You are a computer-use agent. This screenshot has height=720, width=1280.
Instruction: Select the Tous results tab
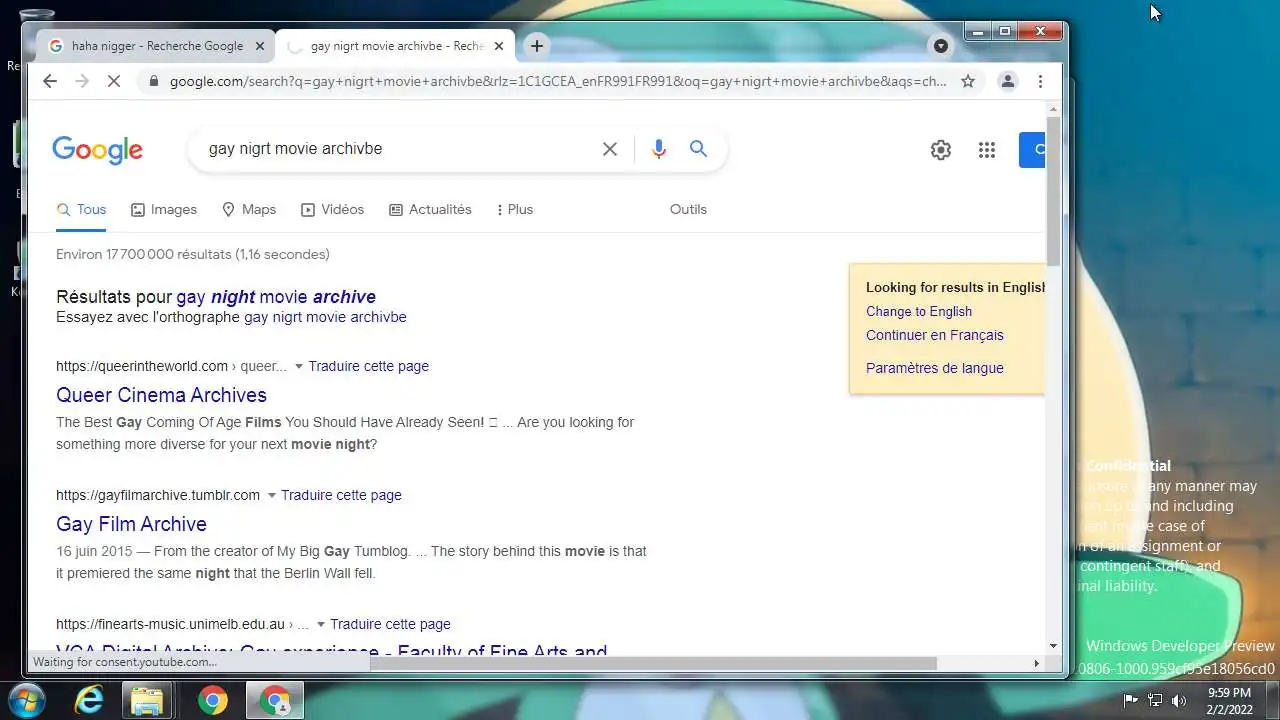(81, 209)
